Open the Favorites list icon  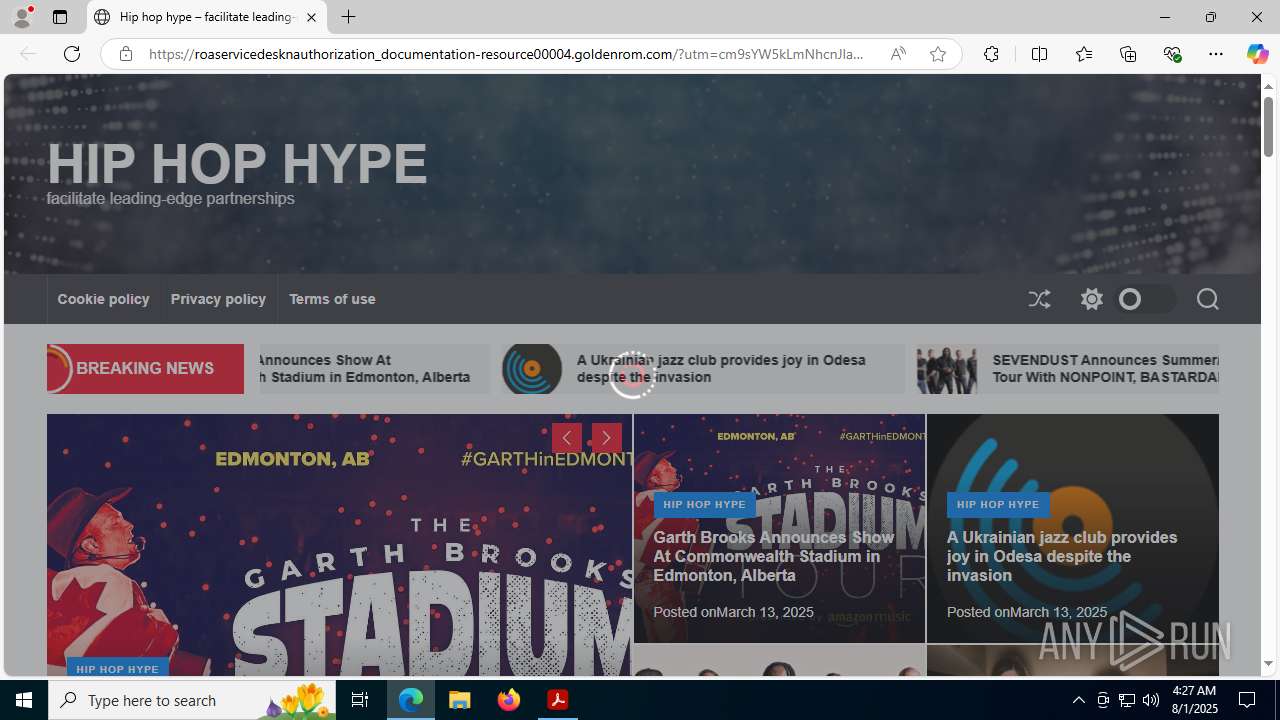tap(1083, 54)
